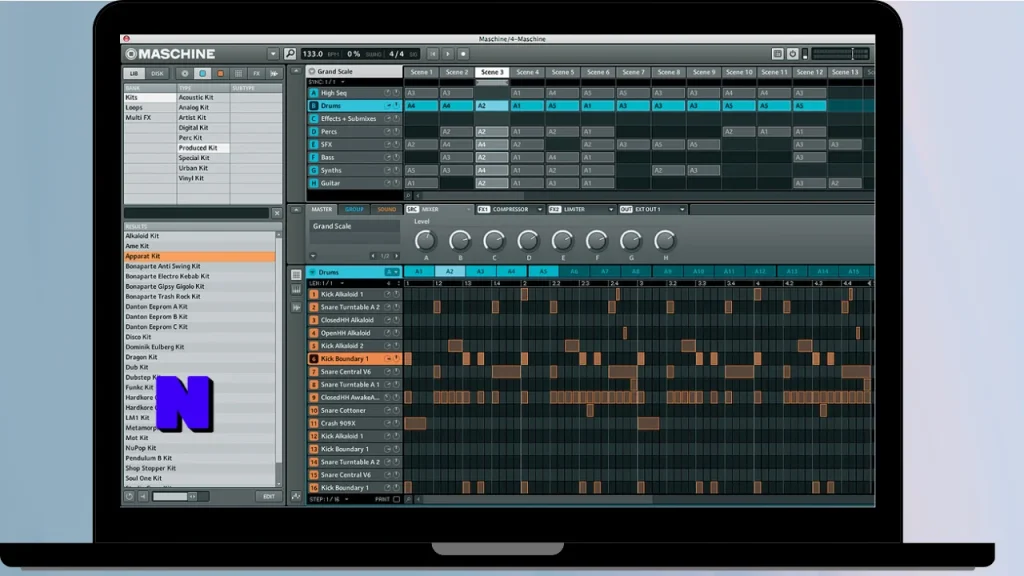Filter the browser by FX icon
Screen dimensions: 1024x576
256,74
